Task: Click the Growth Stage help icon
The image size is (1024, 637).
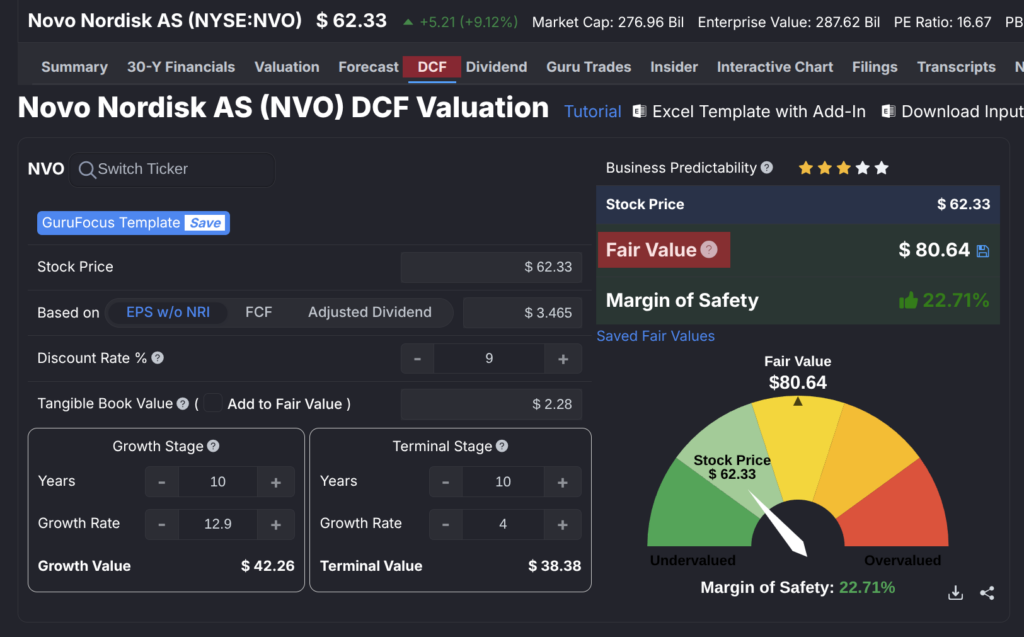Action: 213,447
